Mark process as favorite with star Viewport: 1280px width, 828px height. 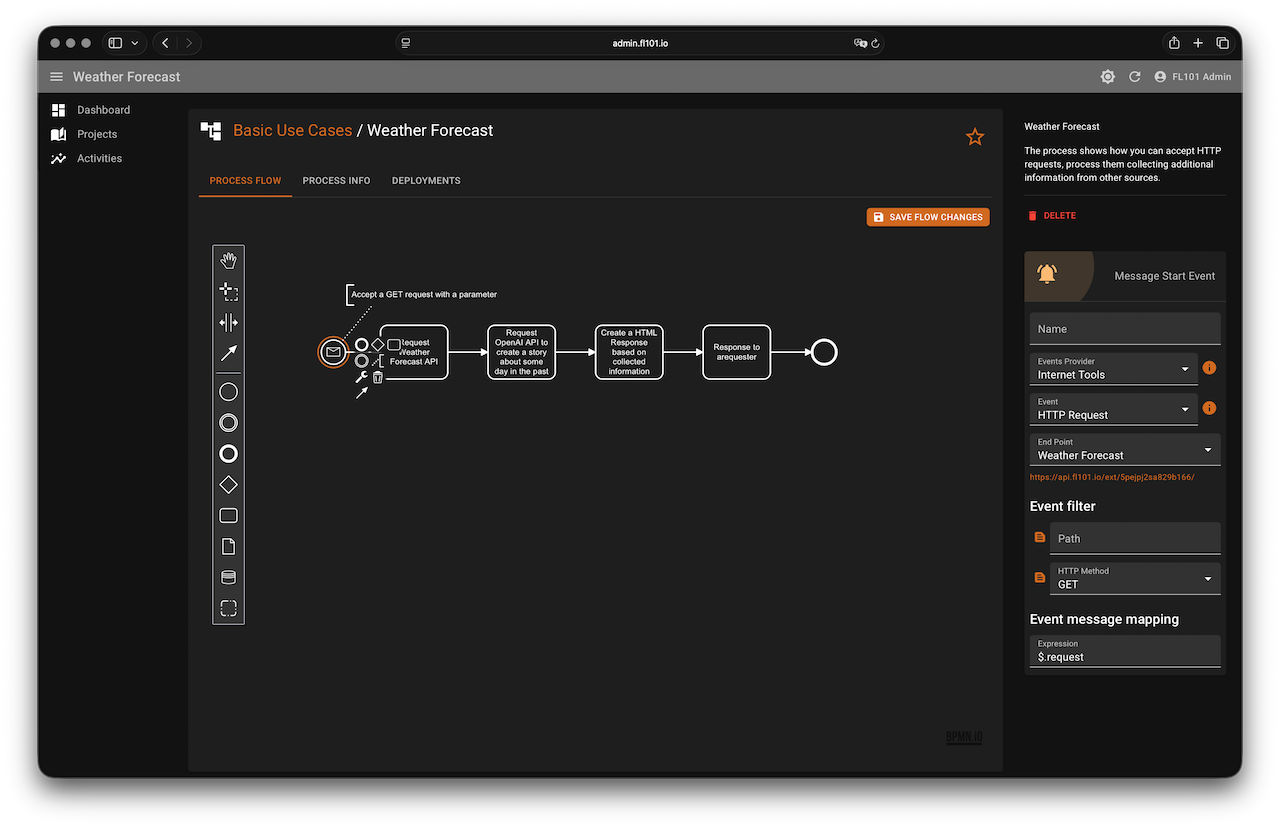point(975,137)
